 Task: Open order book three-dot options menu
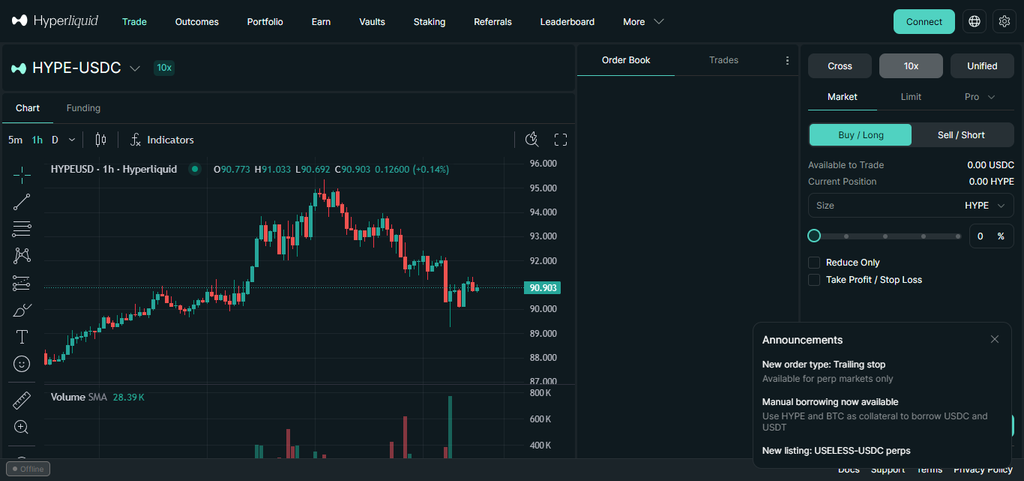[787, 61]
